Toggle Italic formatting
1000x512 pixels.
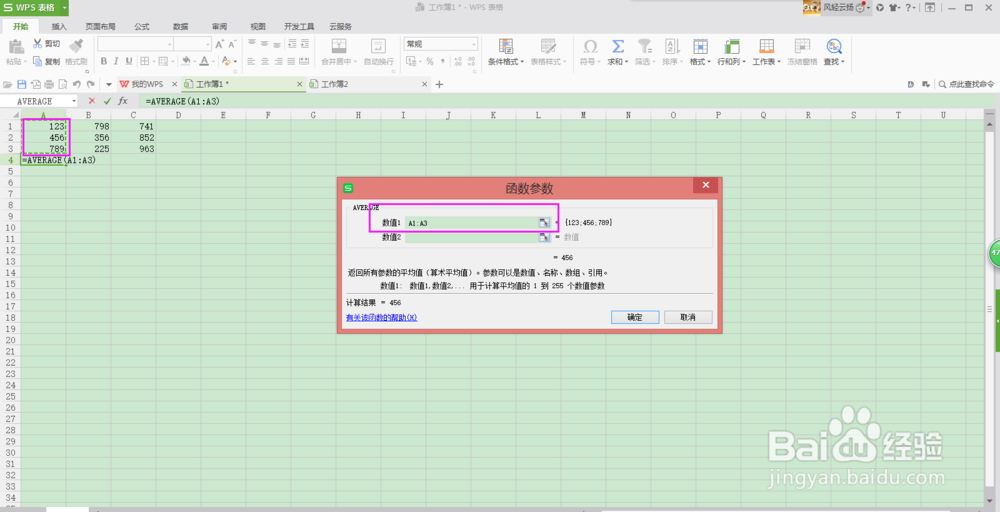click(x=116, y=61)
